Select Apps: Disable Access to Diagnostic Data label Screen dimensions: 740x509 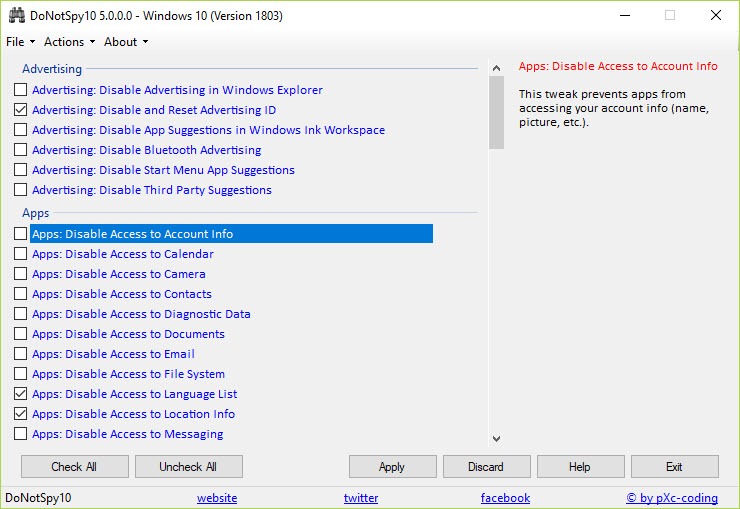pyautogui.click(x=142, y=314)
